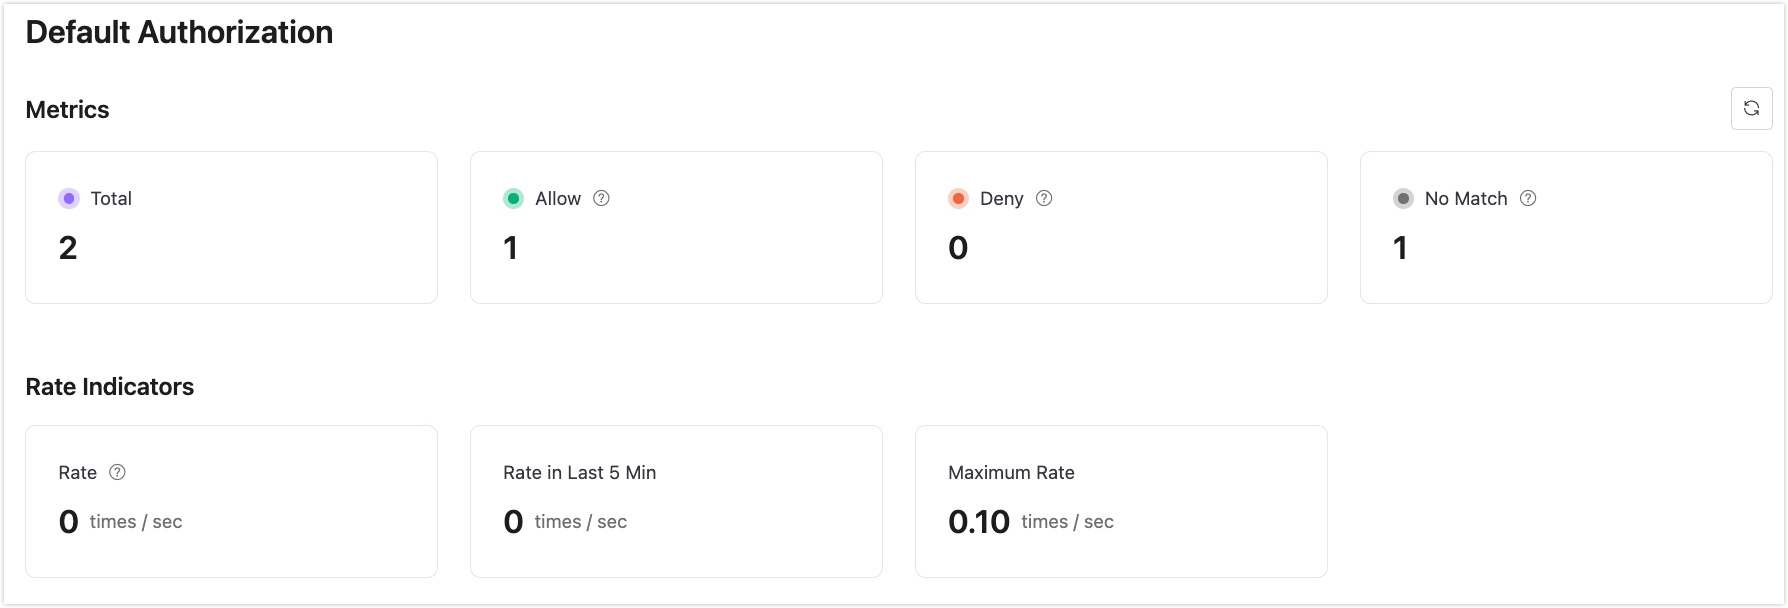Click the Maximum Rate label
1788x608 pixels.
point(1011,472)
